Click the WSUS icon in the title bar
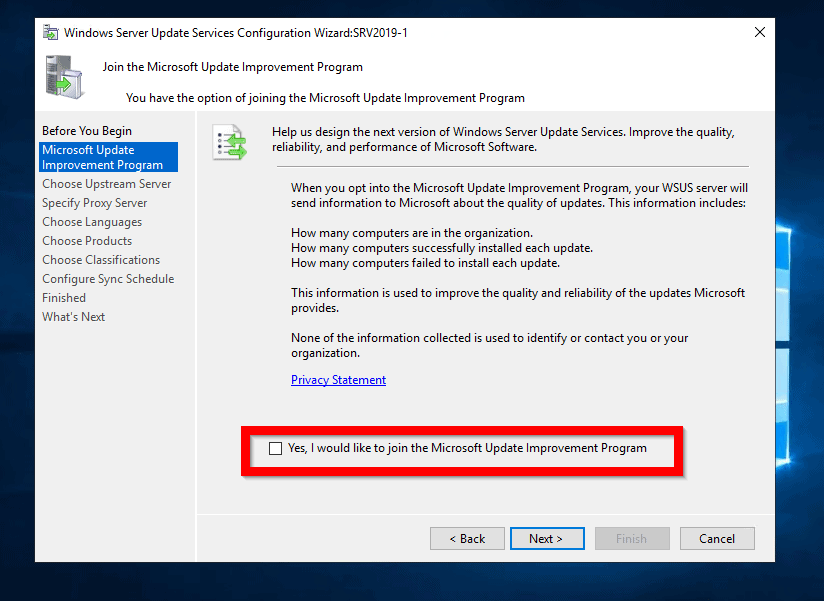The width and height of the screenshot is (824, 601). 49,32
